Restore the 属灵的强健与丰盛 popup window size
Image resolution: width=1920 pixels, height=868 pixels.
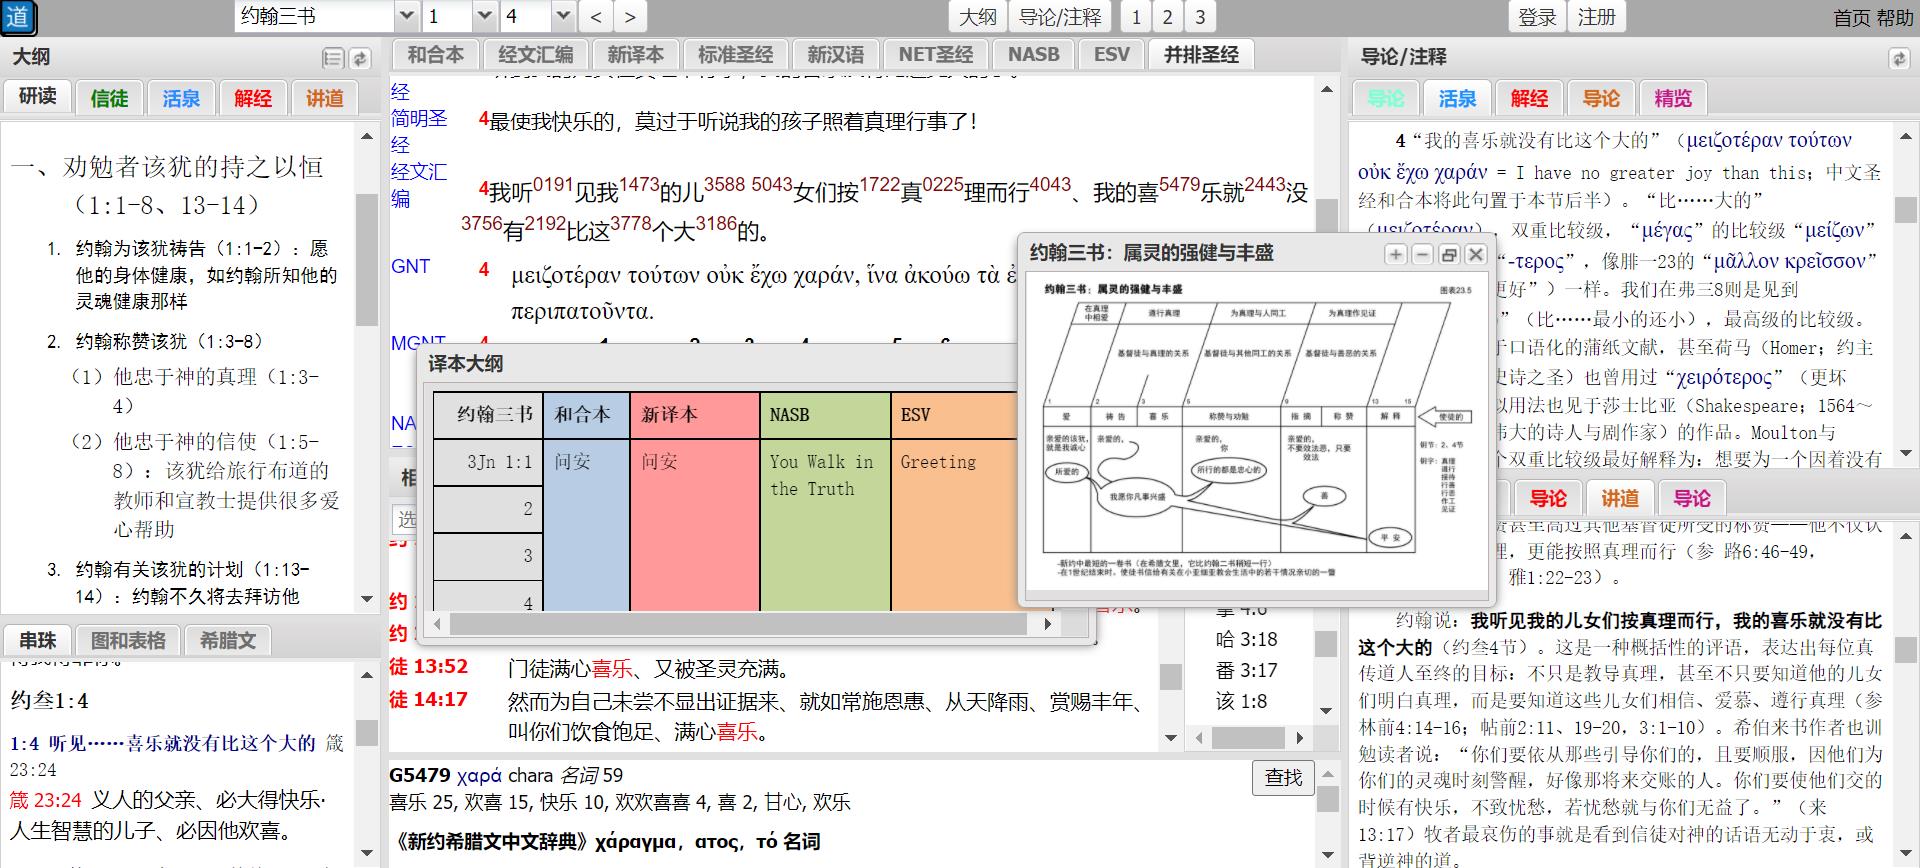click(x=1448, y=255)
